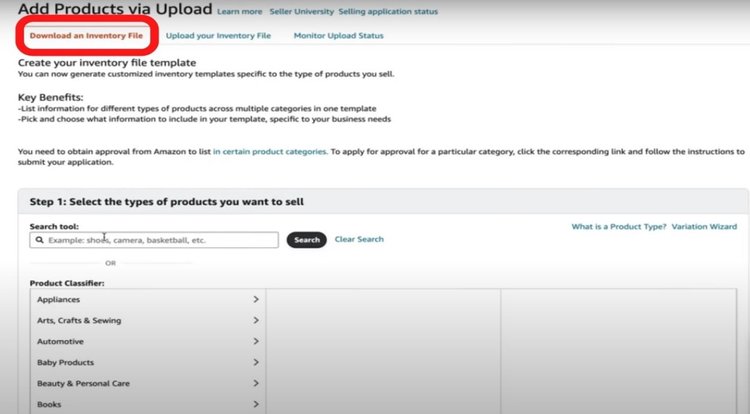Expand the Automotive category arrow
The height and width of the screenshot is (414, 750).
pyautogui.click(x=256, y=341)
